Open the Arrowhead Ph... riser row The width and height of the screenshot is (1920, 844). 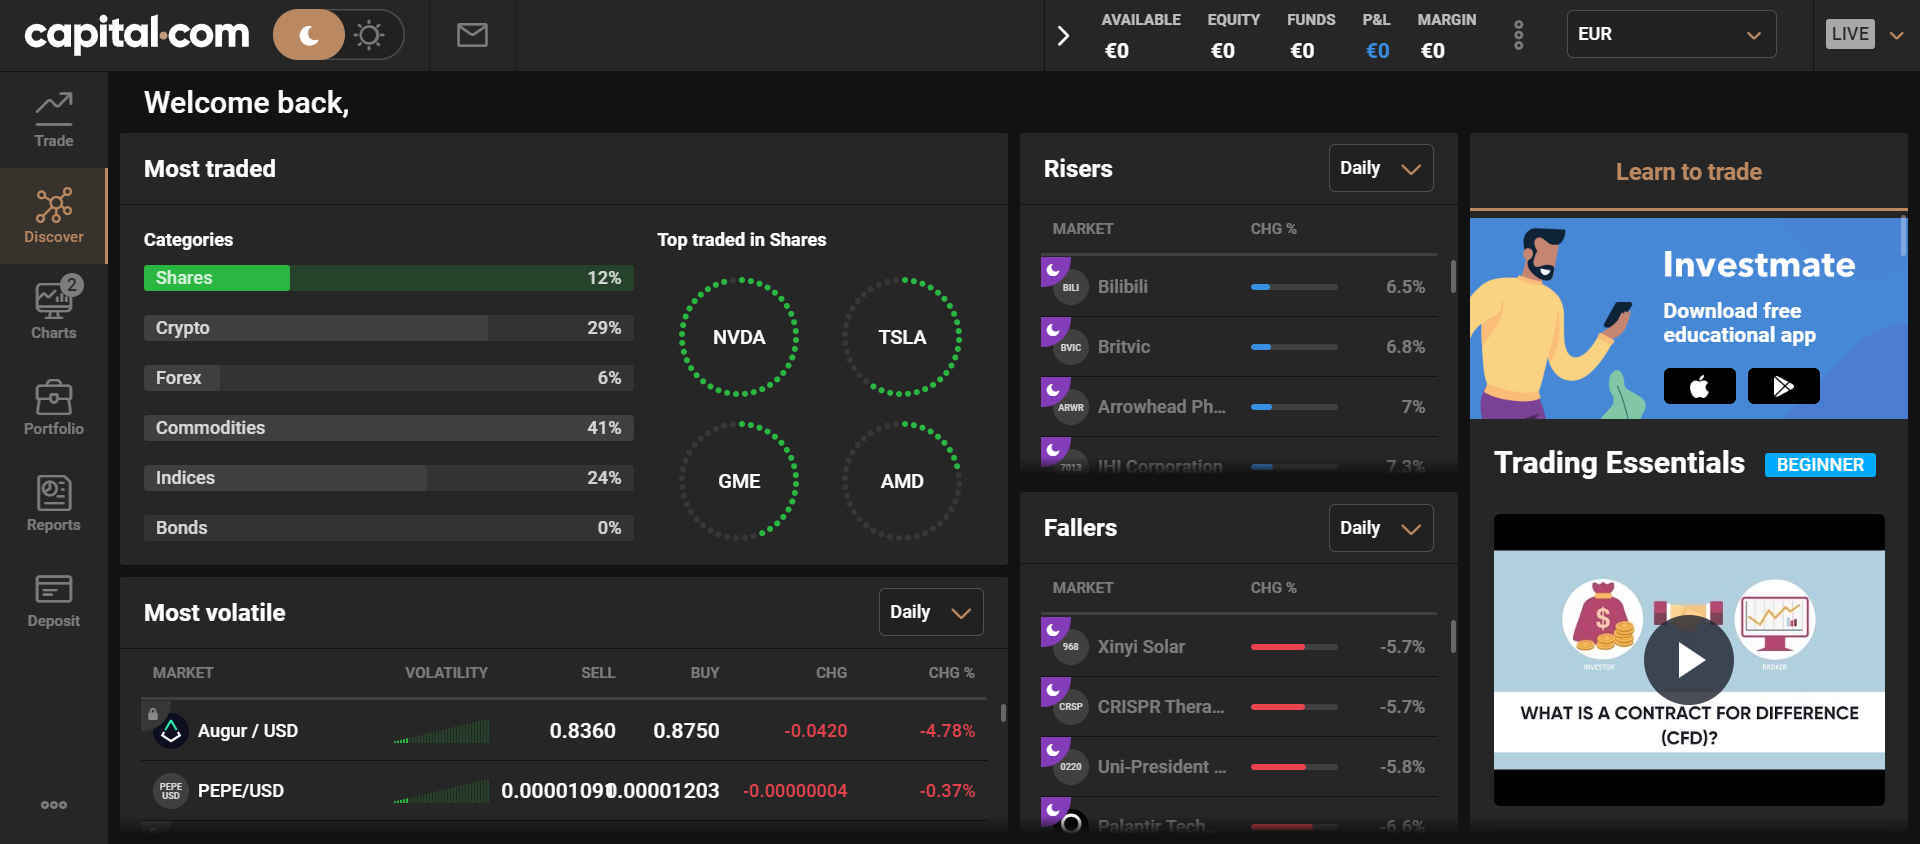click(x=1239, y=407)
